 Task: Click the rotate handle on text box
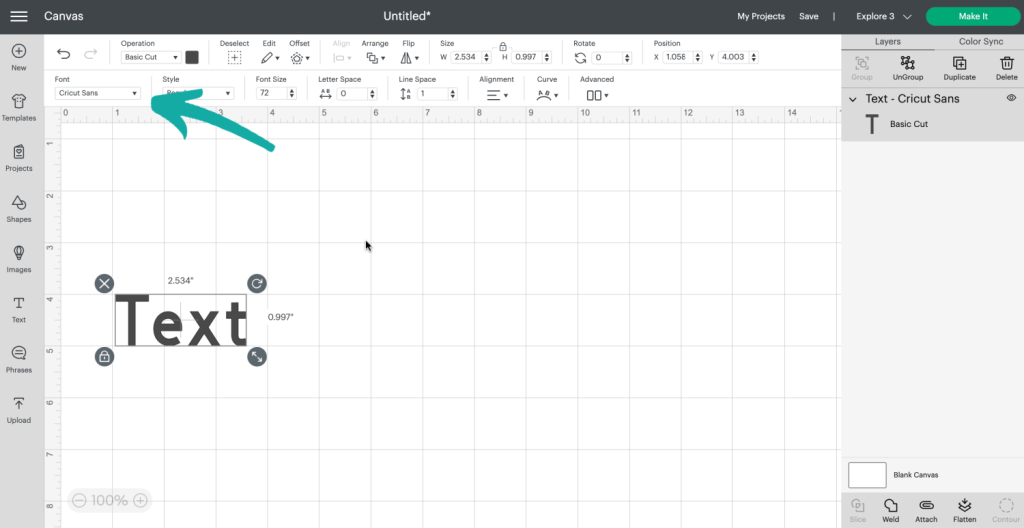coord(257,283)
